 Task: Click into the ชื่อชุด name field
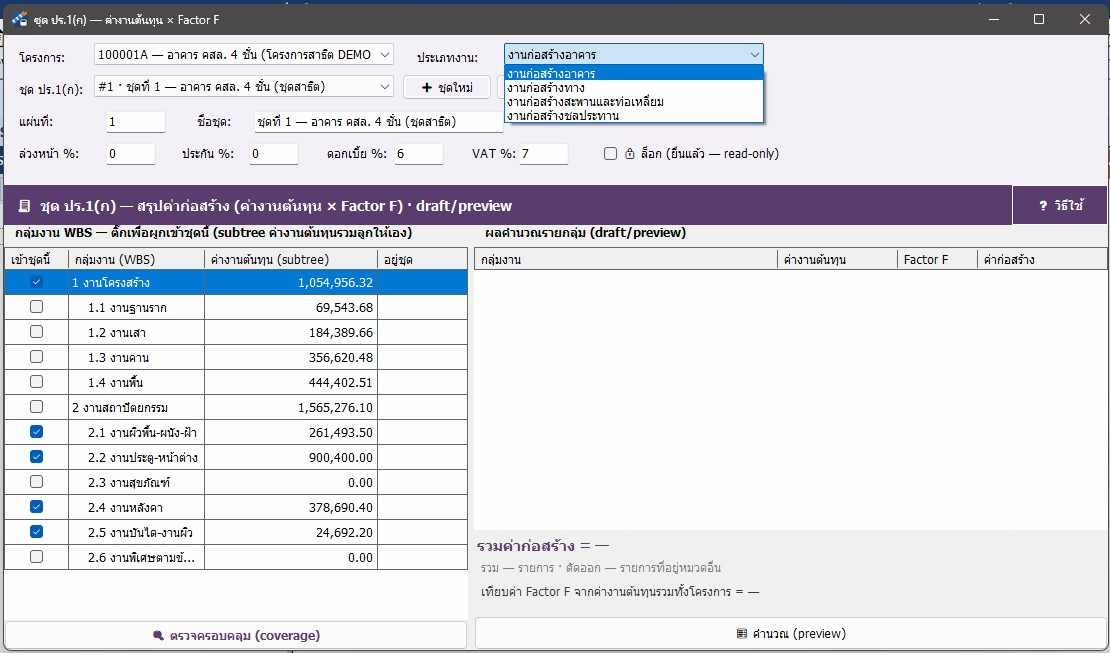point(378,122)
